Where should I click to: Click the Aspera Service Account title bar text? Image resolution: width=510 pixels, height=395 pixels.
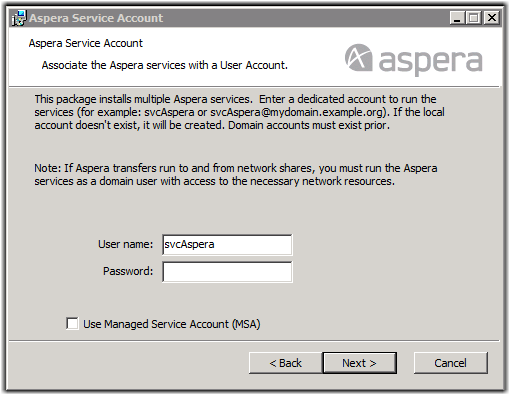[x=96, y=18]
